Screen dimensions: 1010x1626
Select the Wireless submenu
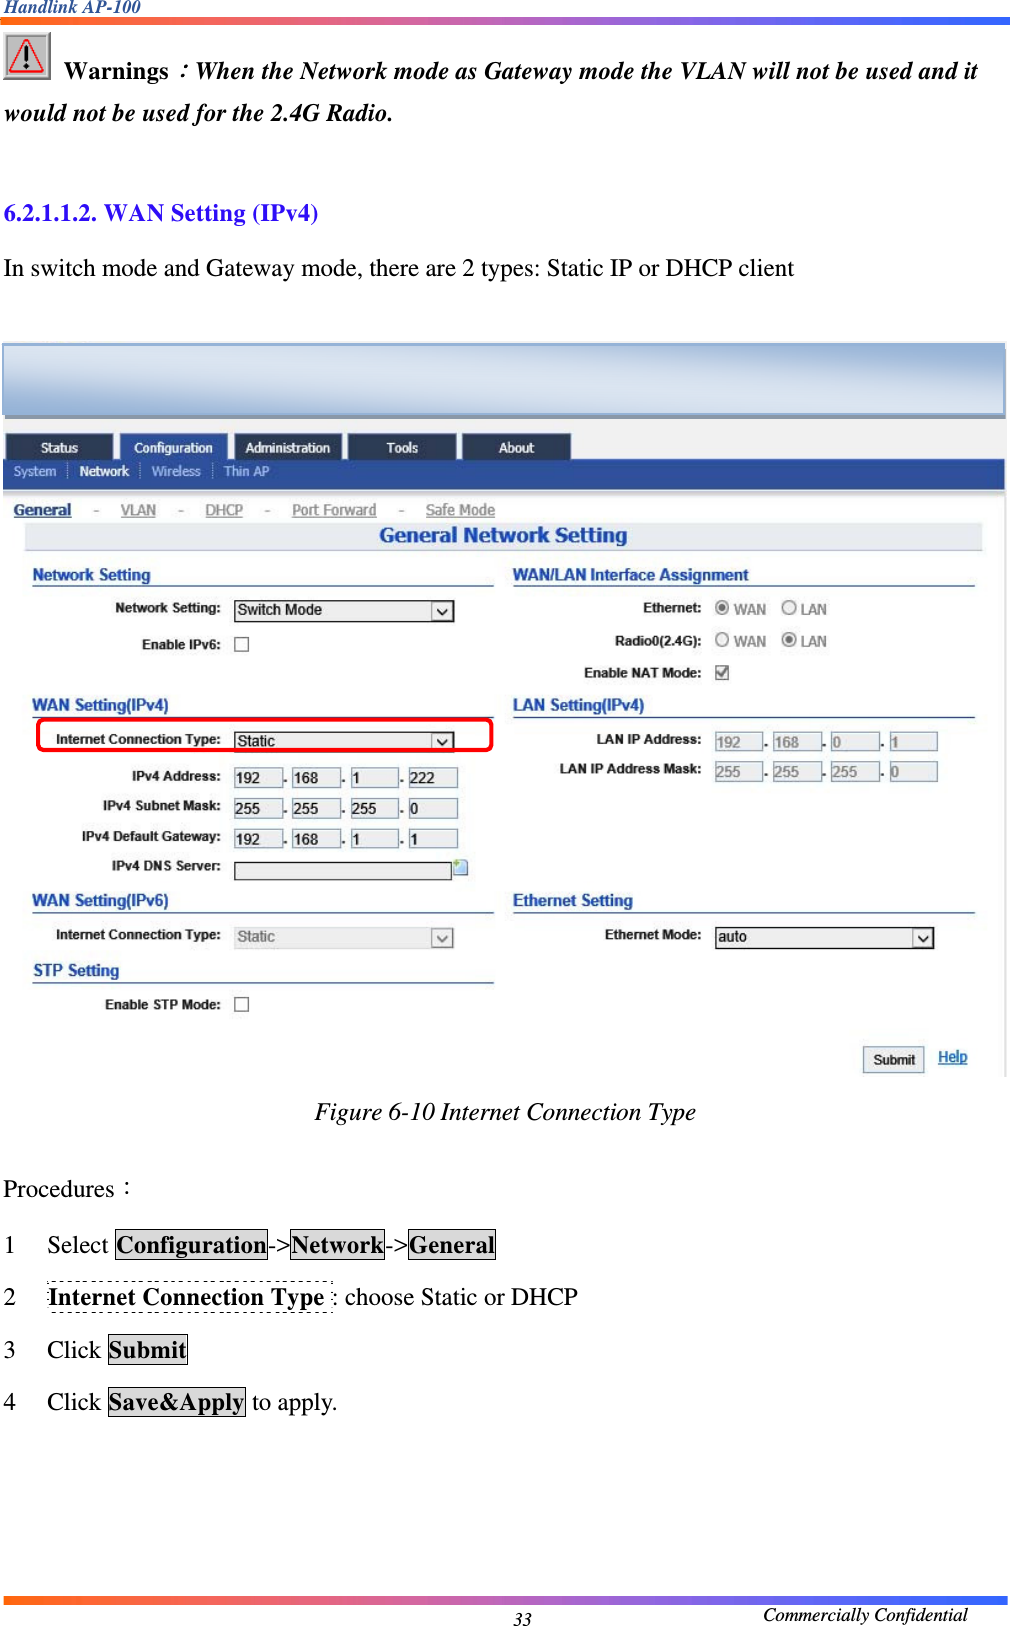pyautogui.click(x=176, y=471)
